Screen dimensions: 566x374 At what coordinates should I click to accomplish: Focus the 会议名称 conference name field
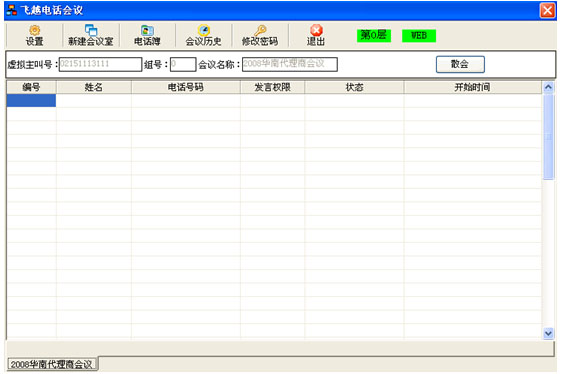click(290, 64)
